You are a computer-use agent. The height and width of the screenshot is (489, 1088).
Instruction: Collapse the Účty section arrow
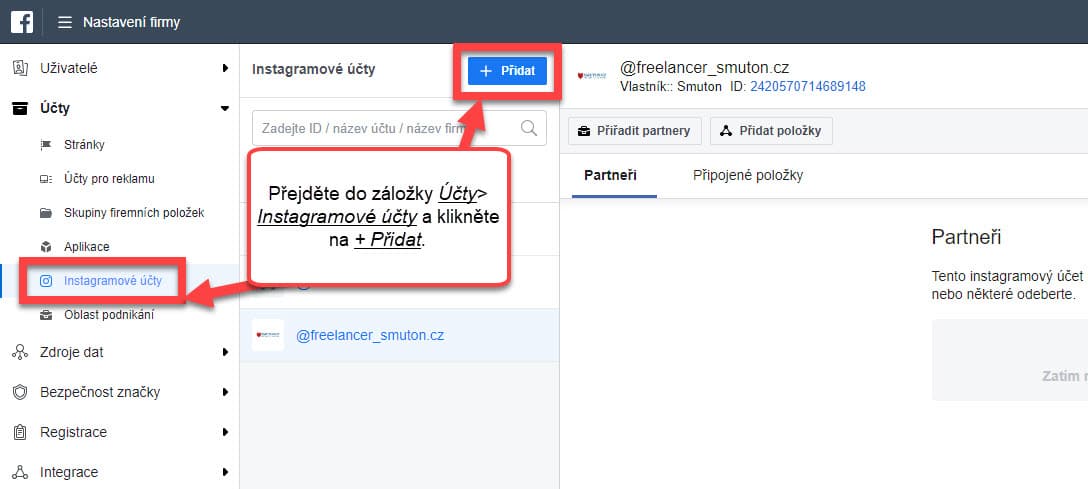(x=225, y=108)
